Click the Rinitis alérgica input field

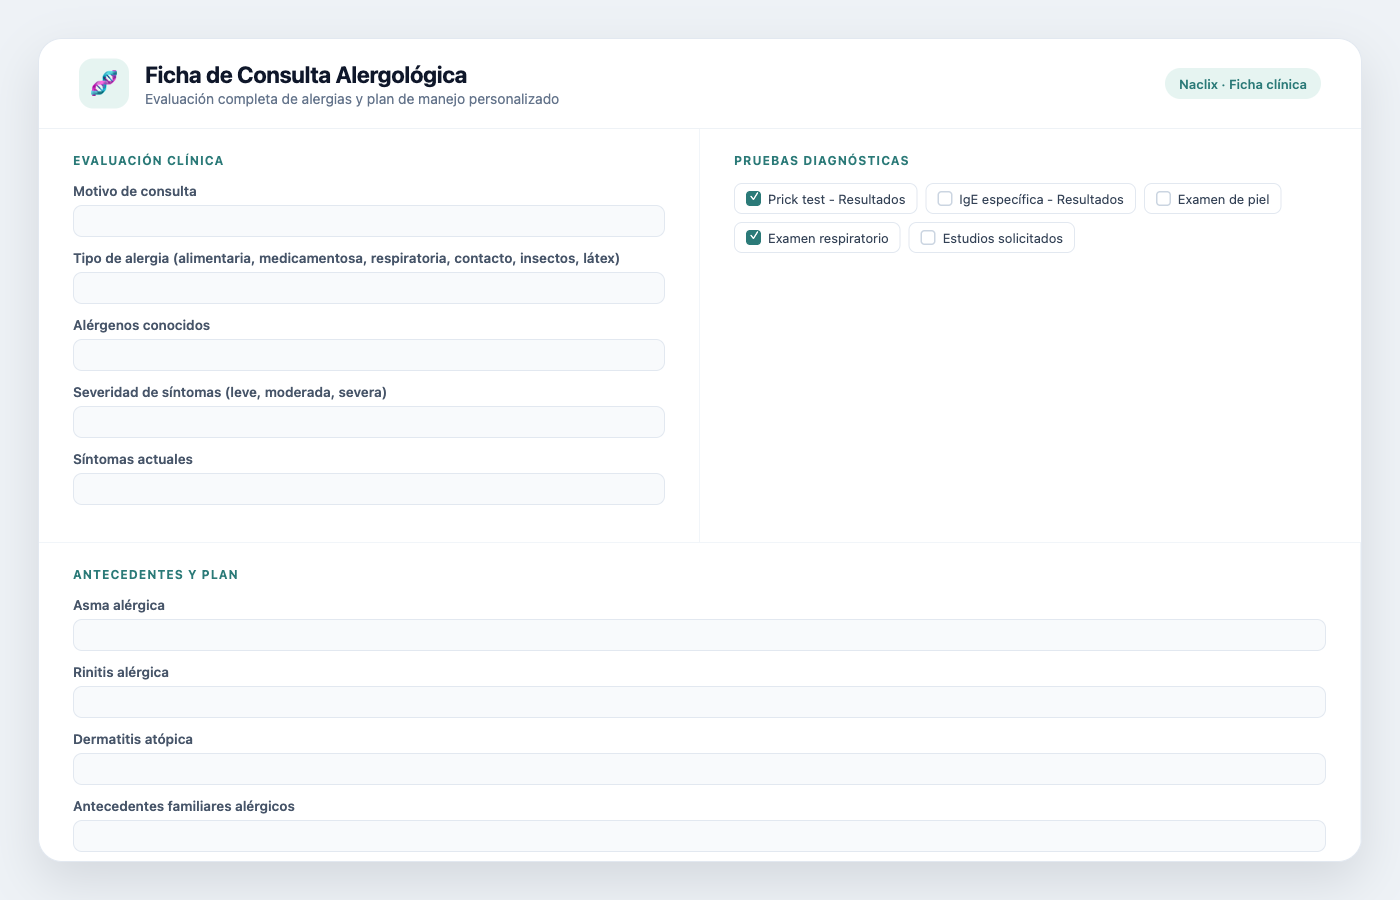(699, 702)
